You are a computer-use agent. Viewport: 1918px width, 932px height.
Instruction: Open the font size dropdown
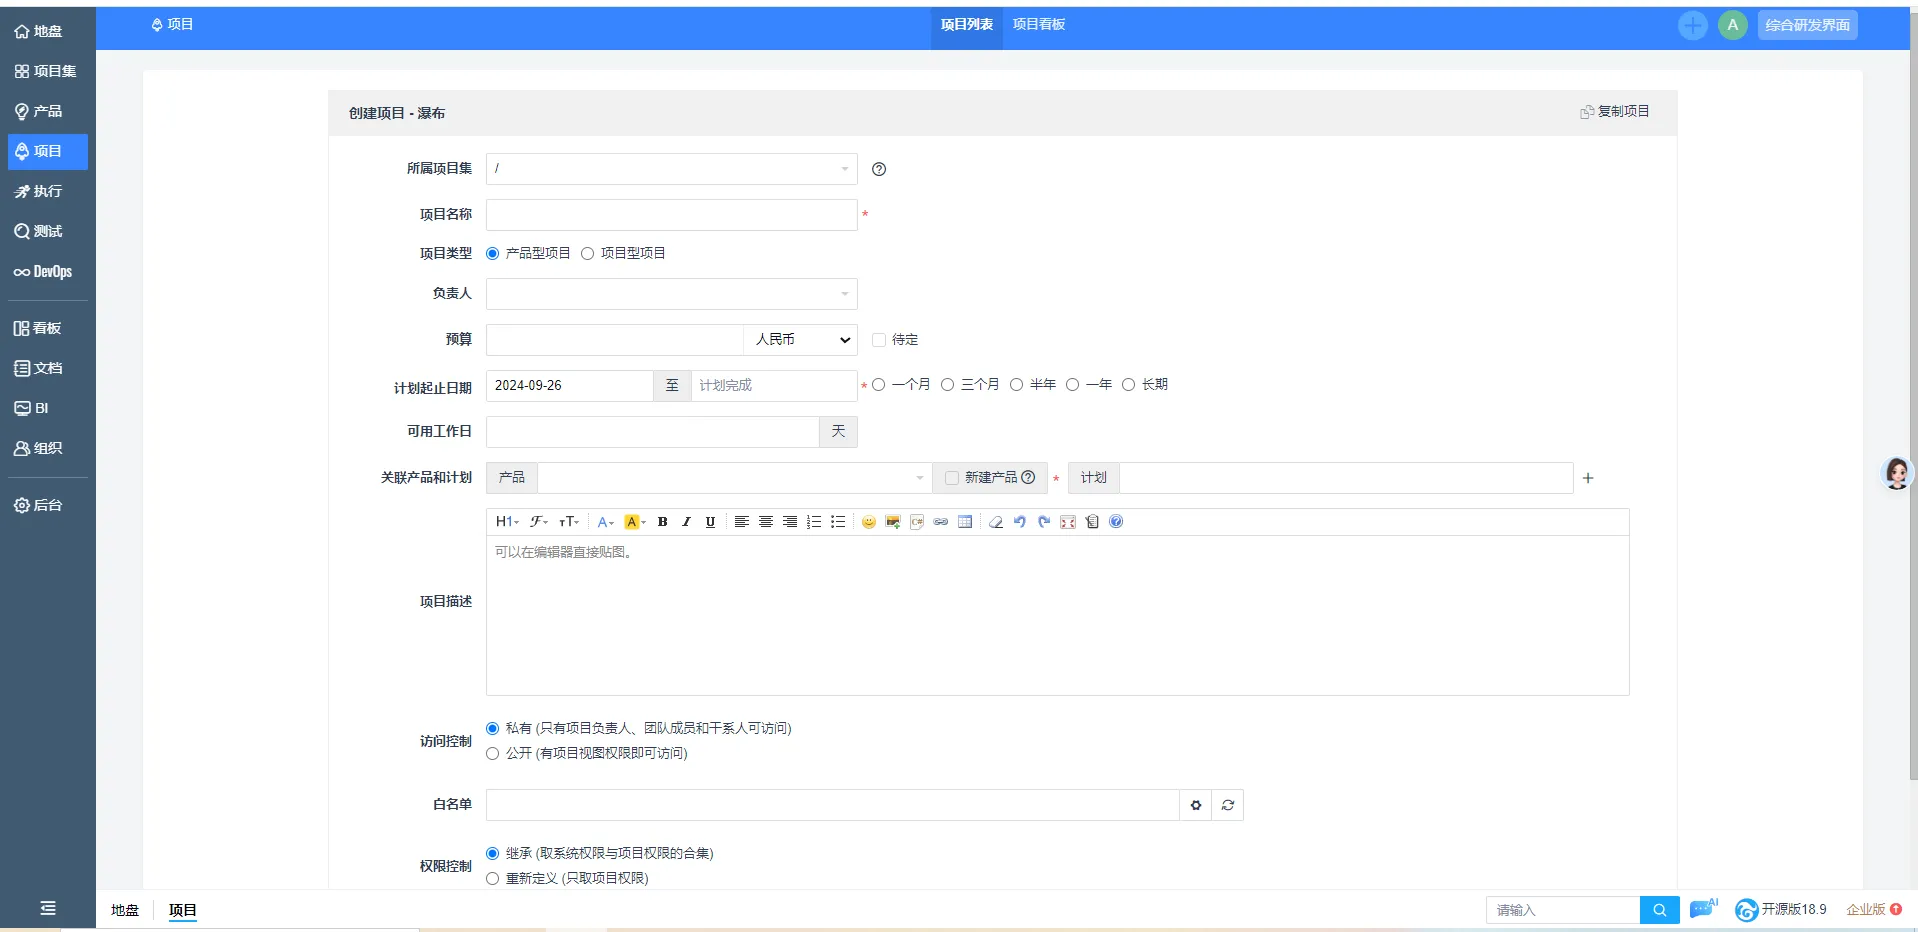point(569,522)
